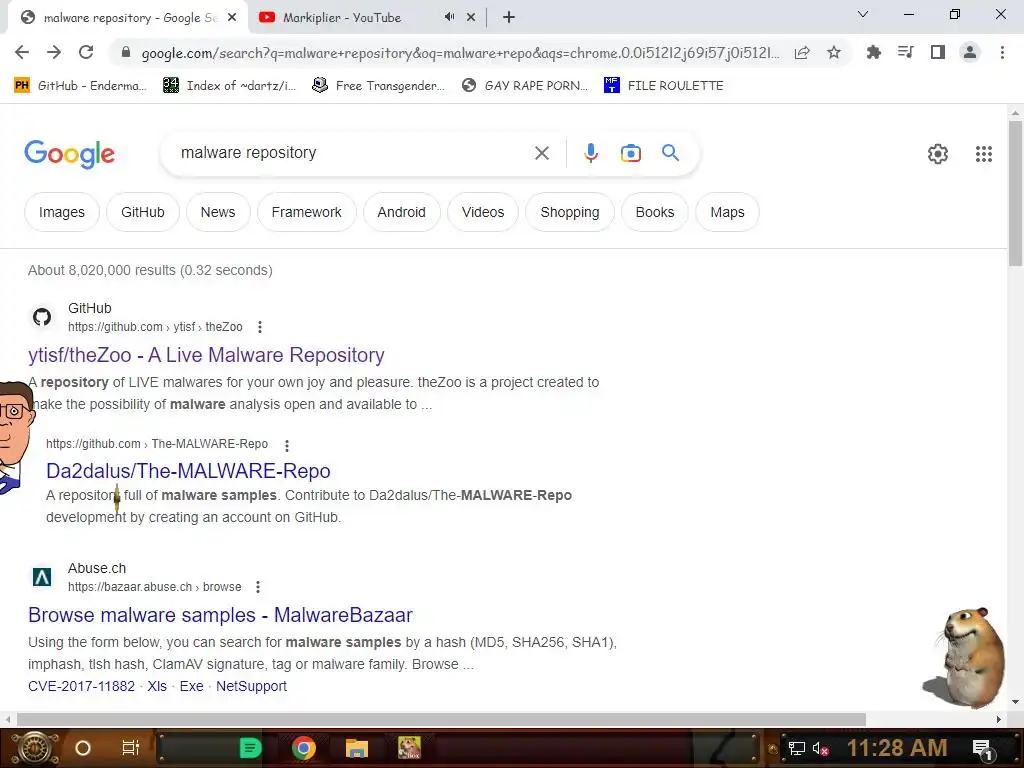
Task: Unmute the system volume tray icon
Action: [820, 749]
